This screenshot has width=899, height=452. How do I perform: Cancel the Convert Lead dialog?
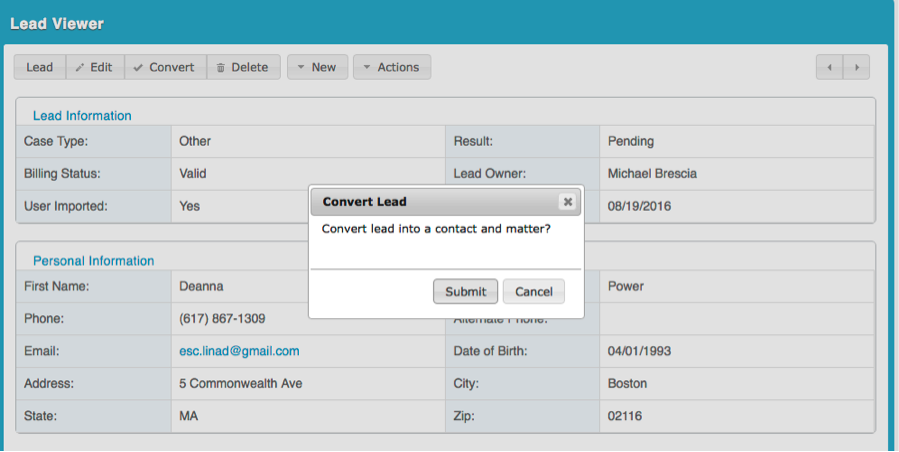(534, 291)
